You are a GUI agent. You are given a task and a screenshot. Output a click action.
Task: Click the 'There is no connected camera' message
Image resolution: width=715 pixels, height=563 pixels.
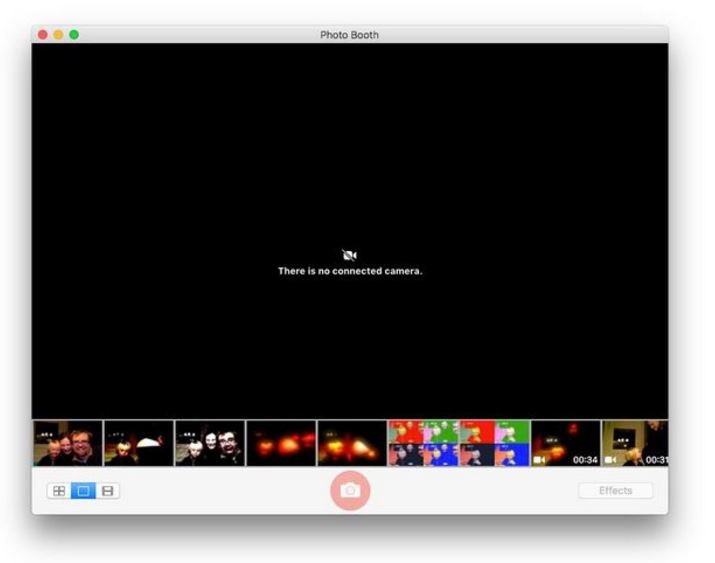[x=350, y=271]
